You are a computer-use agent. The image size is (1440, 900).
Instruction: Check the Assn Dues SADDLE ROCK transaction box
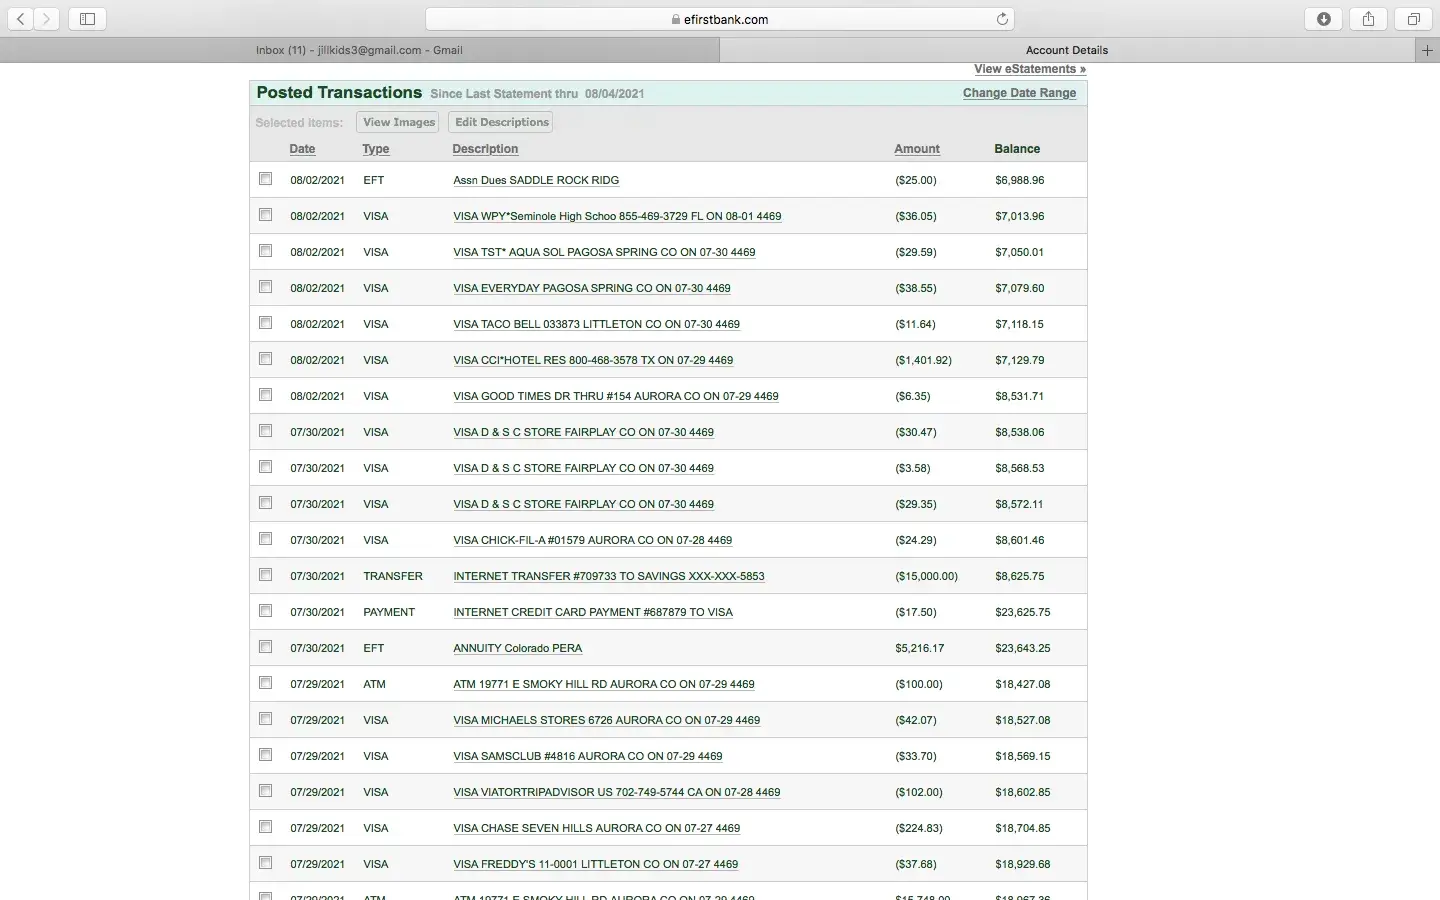[265, 179]
